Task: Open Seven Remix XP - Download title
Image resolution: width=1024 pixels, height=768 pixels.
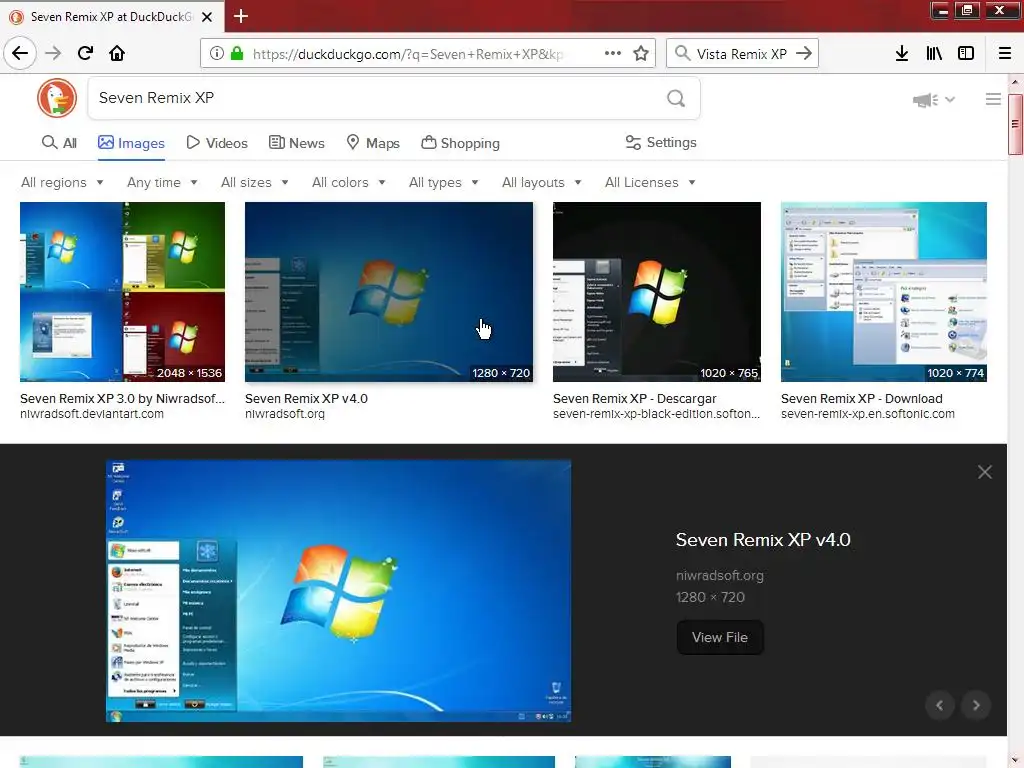Action: [x=862, y=398]
